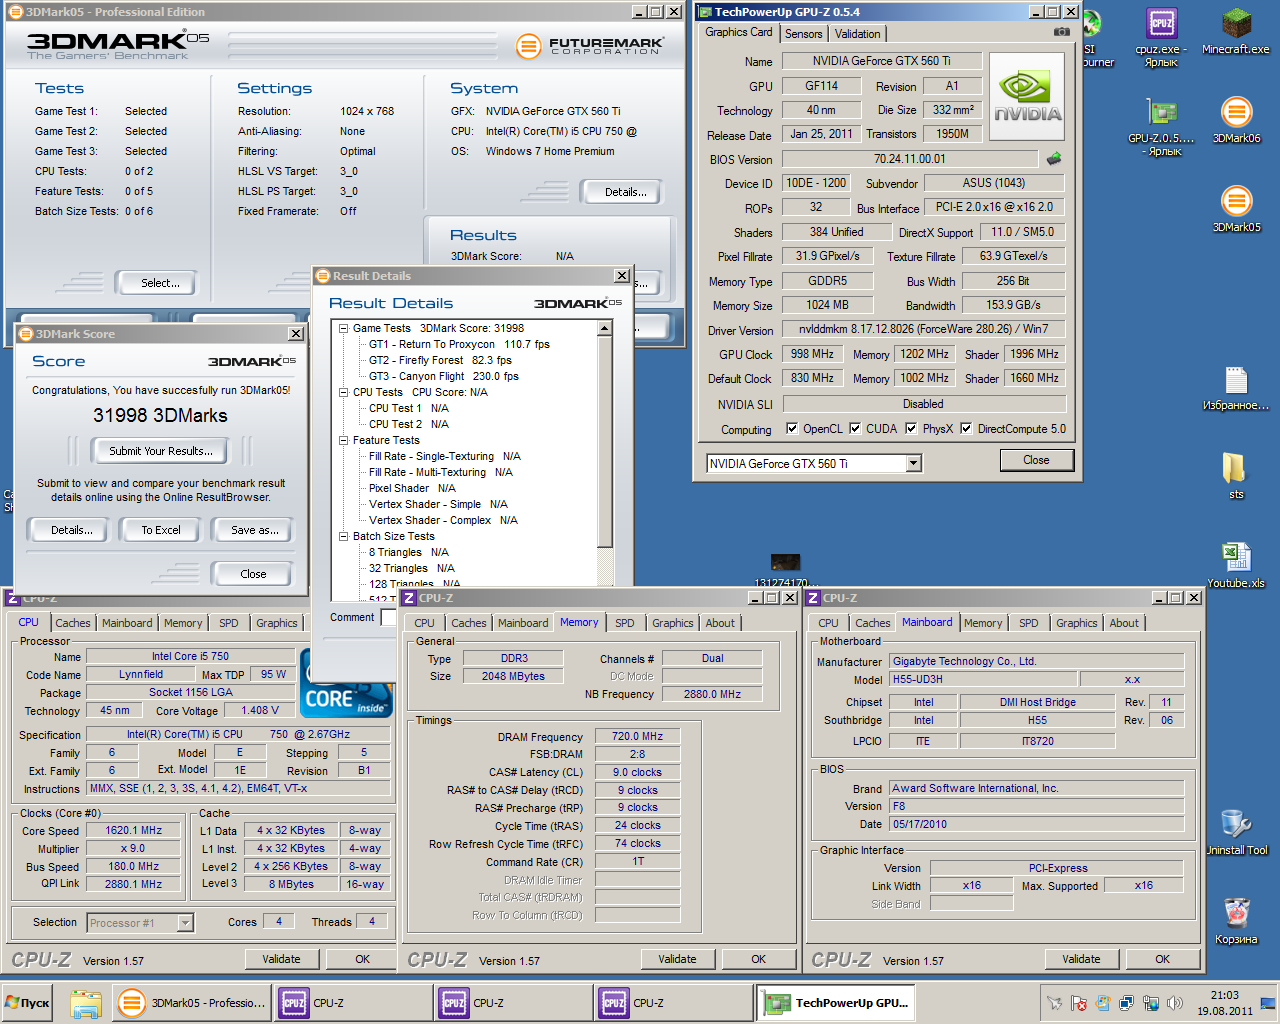
Task: Click the To Excel button
Action: point(161,530)
